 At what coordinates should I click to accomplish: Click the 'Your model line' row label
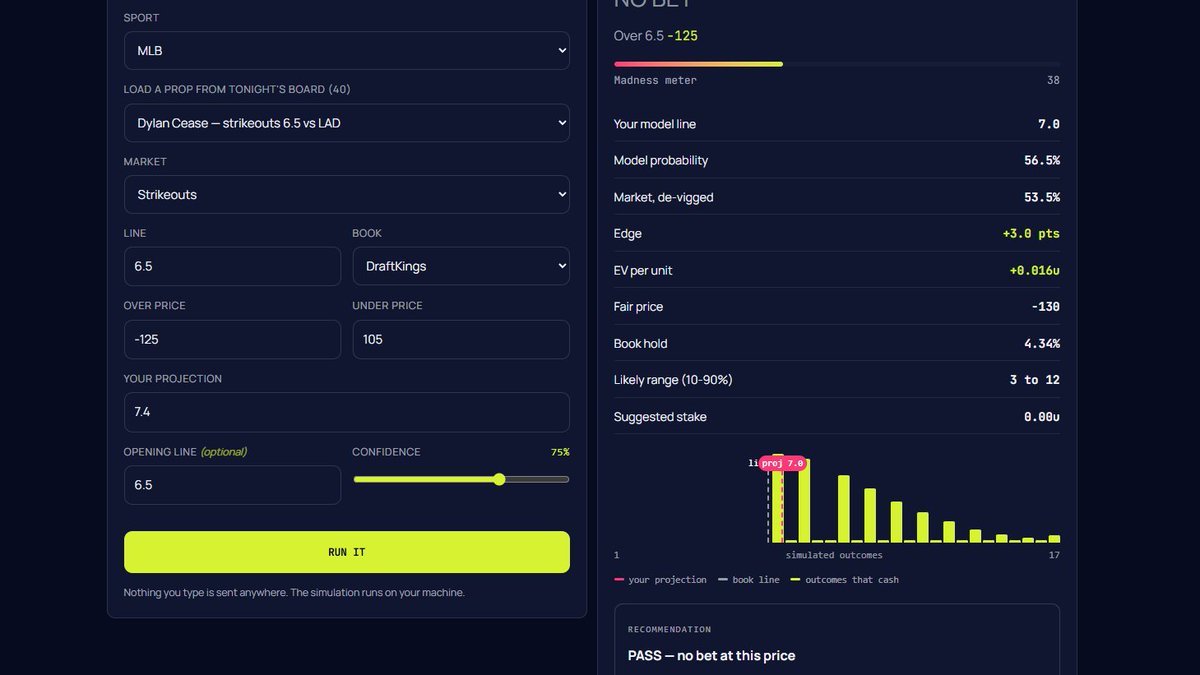[x=655, y=124]
